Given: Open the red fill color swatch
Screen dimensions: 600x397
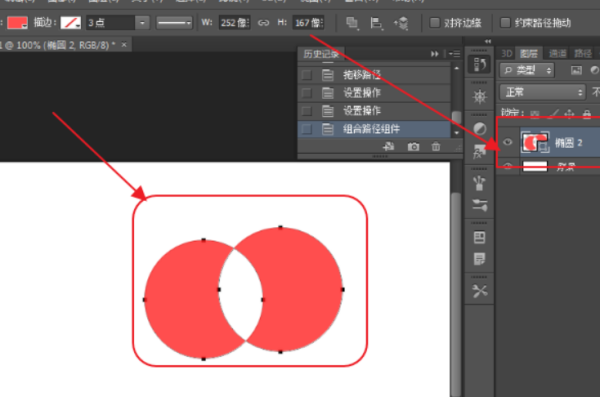Looking at the screenshot, I should (17, 23).
